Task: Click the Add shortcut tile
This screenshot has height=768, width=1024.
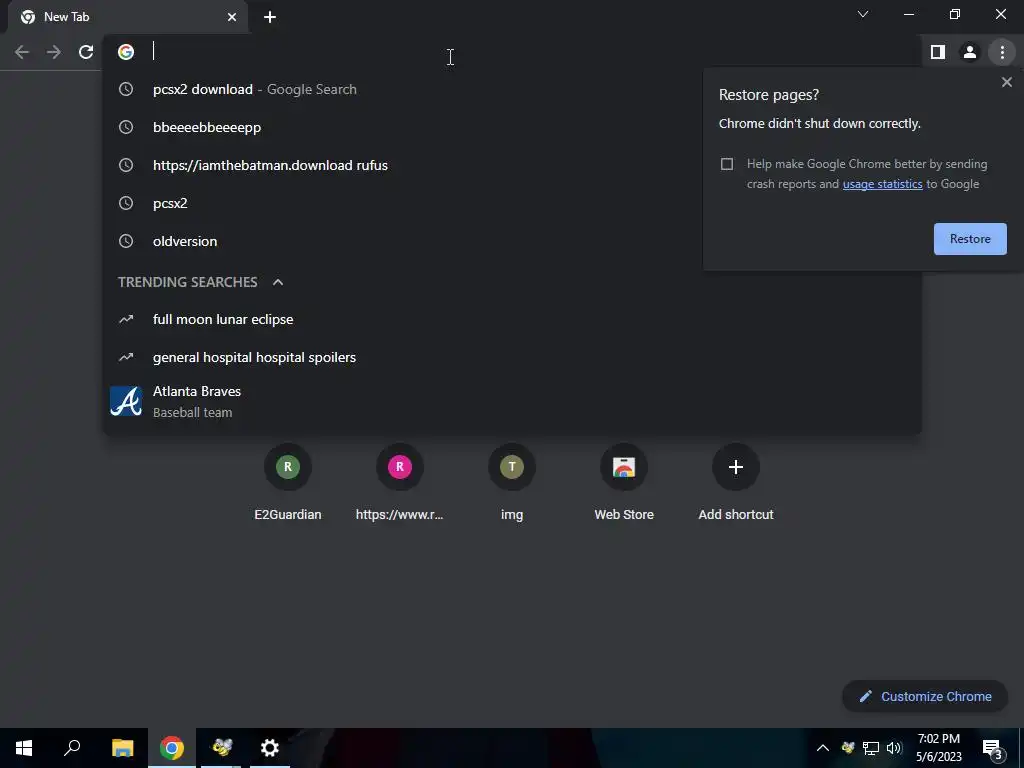Action: [736, 483]
